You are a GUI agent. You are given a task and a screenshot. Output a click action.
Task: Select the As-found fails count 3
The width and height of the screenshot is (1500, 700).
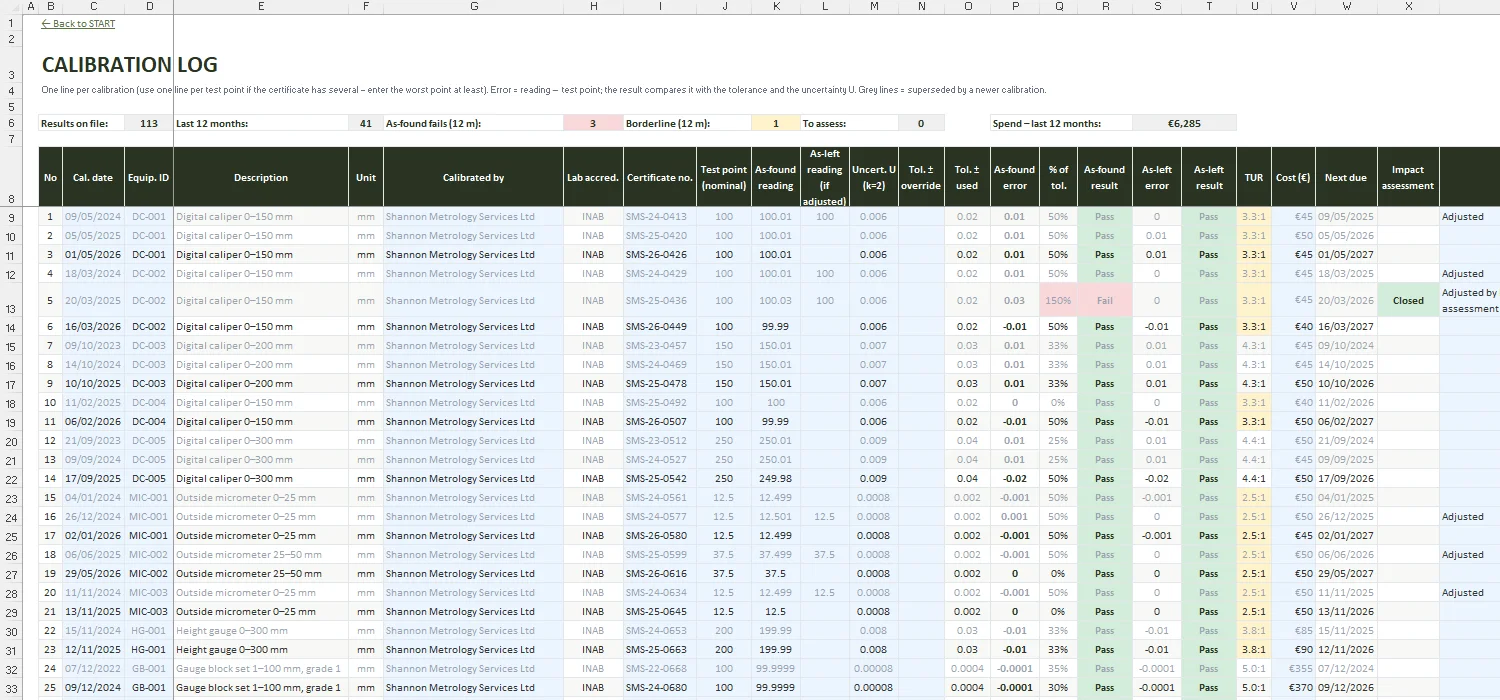[593, 123]
